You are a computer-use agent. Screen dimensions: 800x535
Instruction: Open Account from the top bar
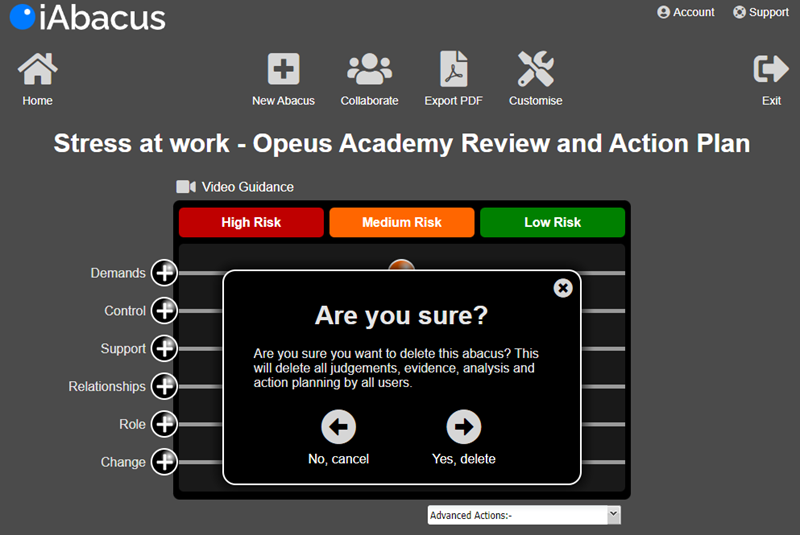686,12
